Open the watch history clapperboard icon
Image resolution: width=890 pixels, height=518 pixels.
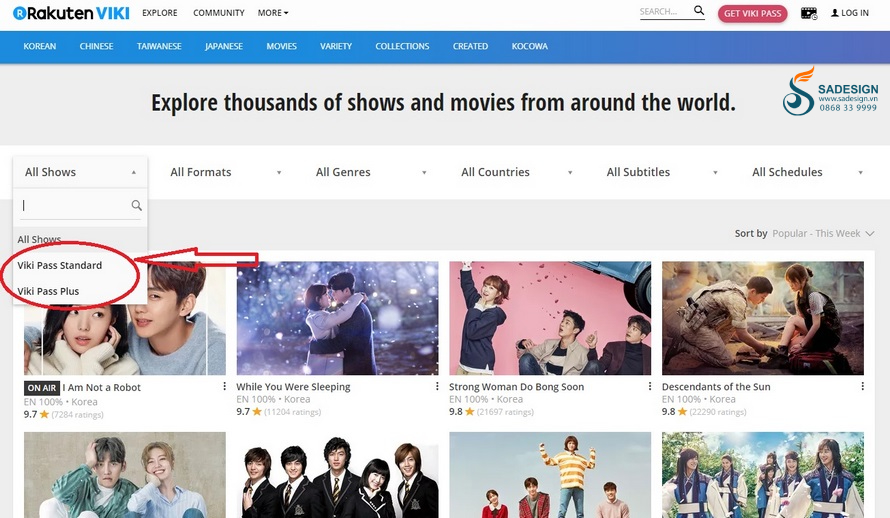(x=809, y=13)
